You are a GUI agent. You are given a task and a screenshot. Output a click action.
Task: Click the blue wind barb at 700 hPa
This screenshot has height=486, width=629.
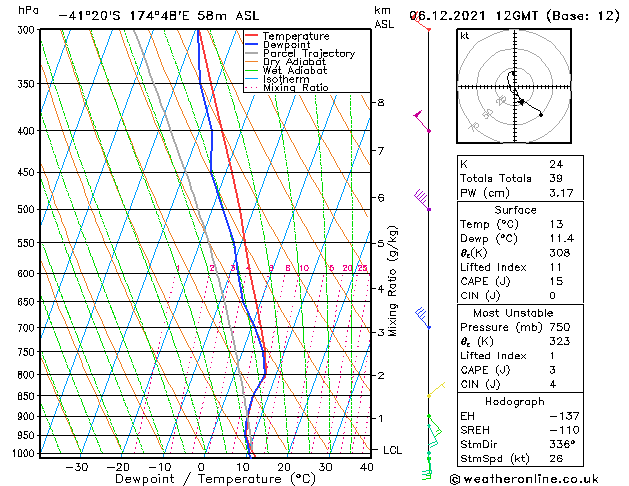(422, 318)
